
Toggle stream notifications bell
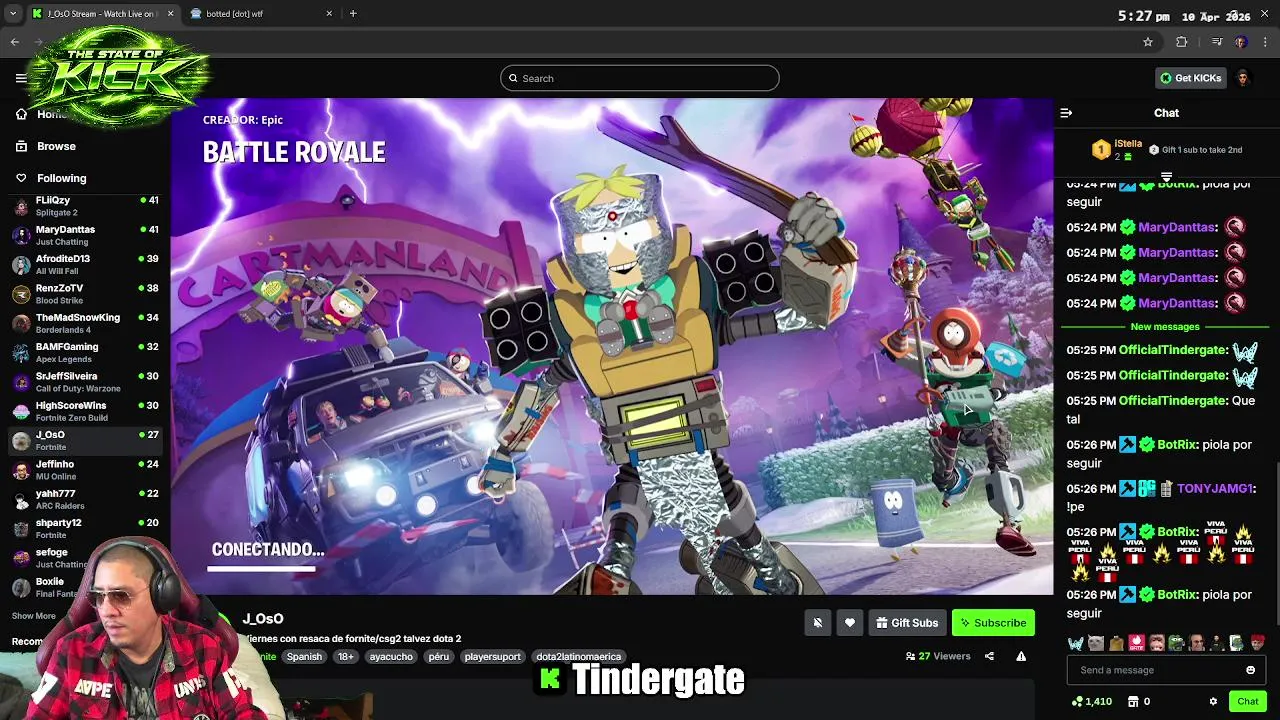(818, 623)
